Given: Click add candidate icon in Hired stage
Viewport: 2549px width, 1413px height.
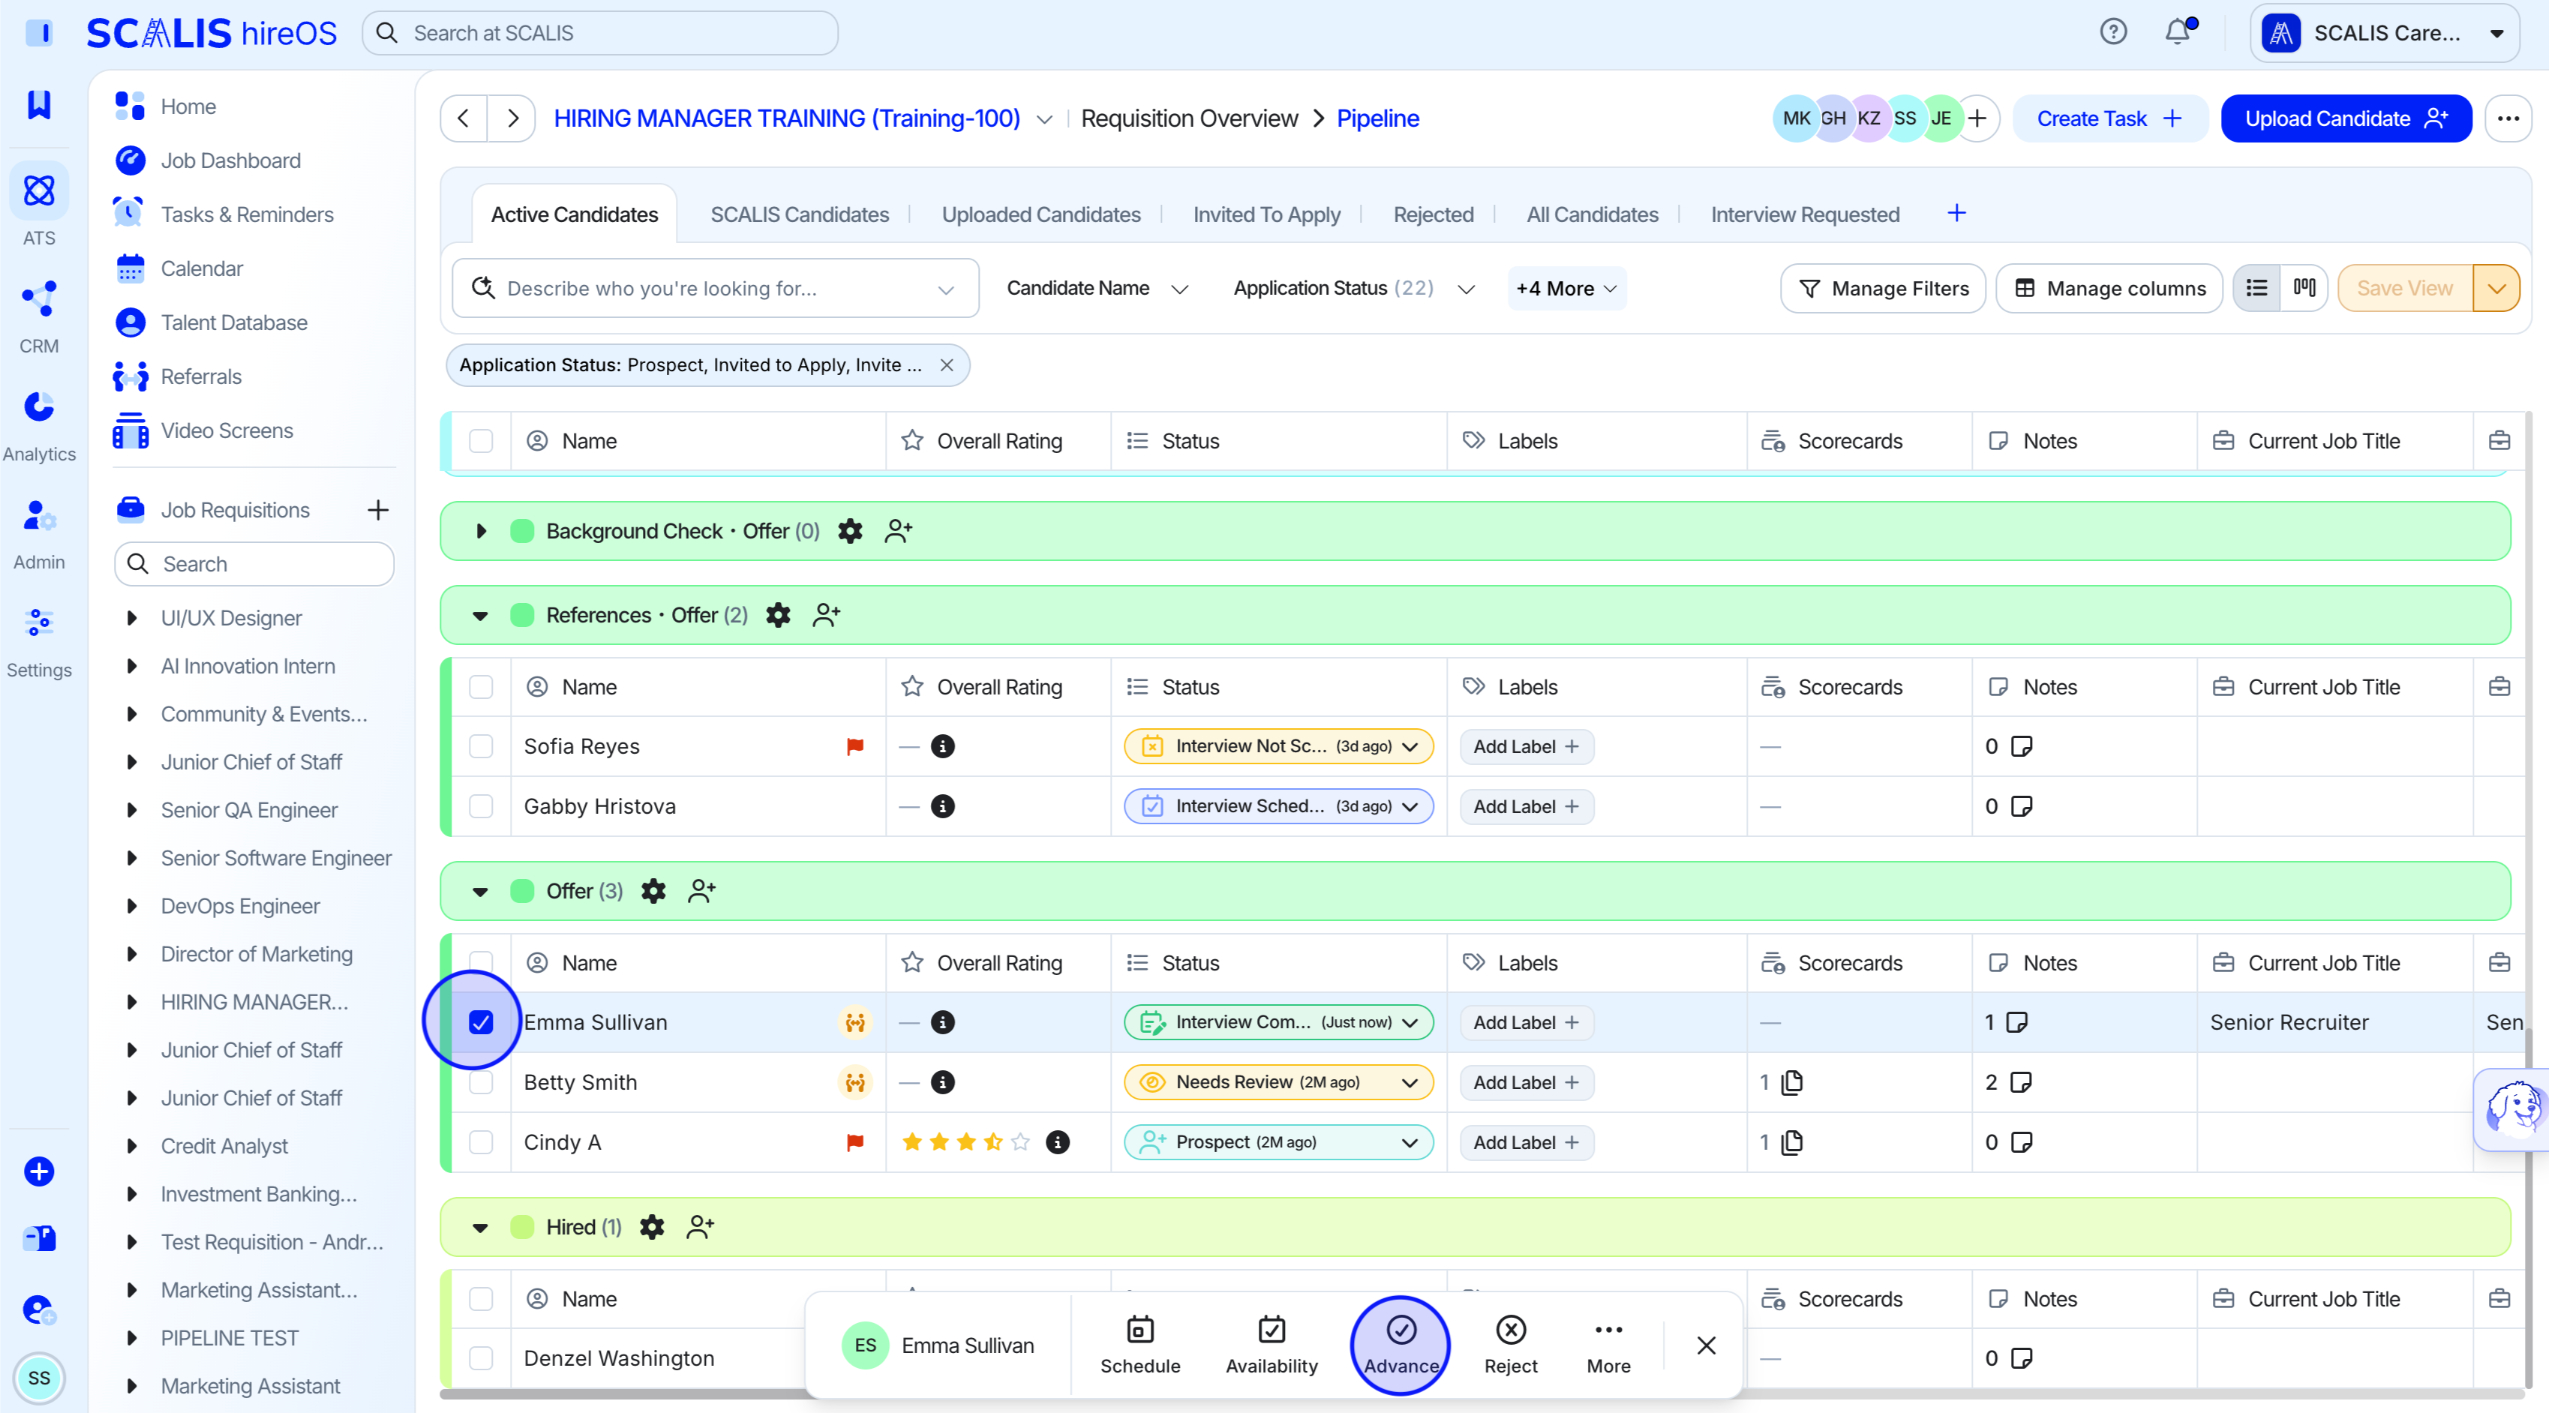Looking at the screenshot, I should pos(701,1227).
